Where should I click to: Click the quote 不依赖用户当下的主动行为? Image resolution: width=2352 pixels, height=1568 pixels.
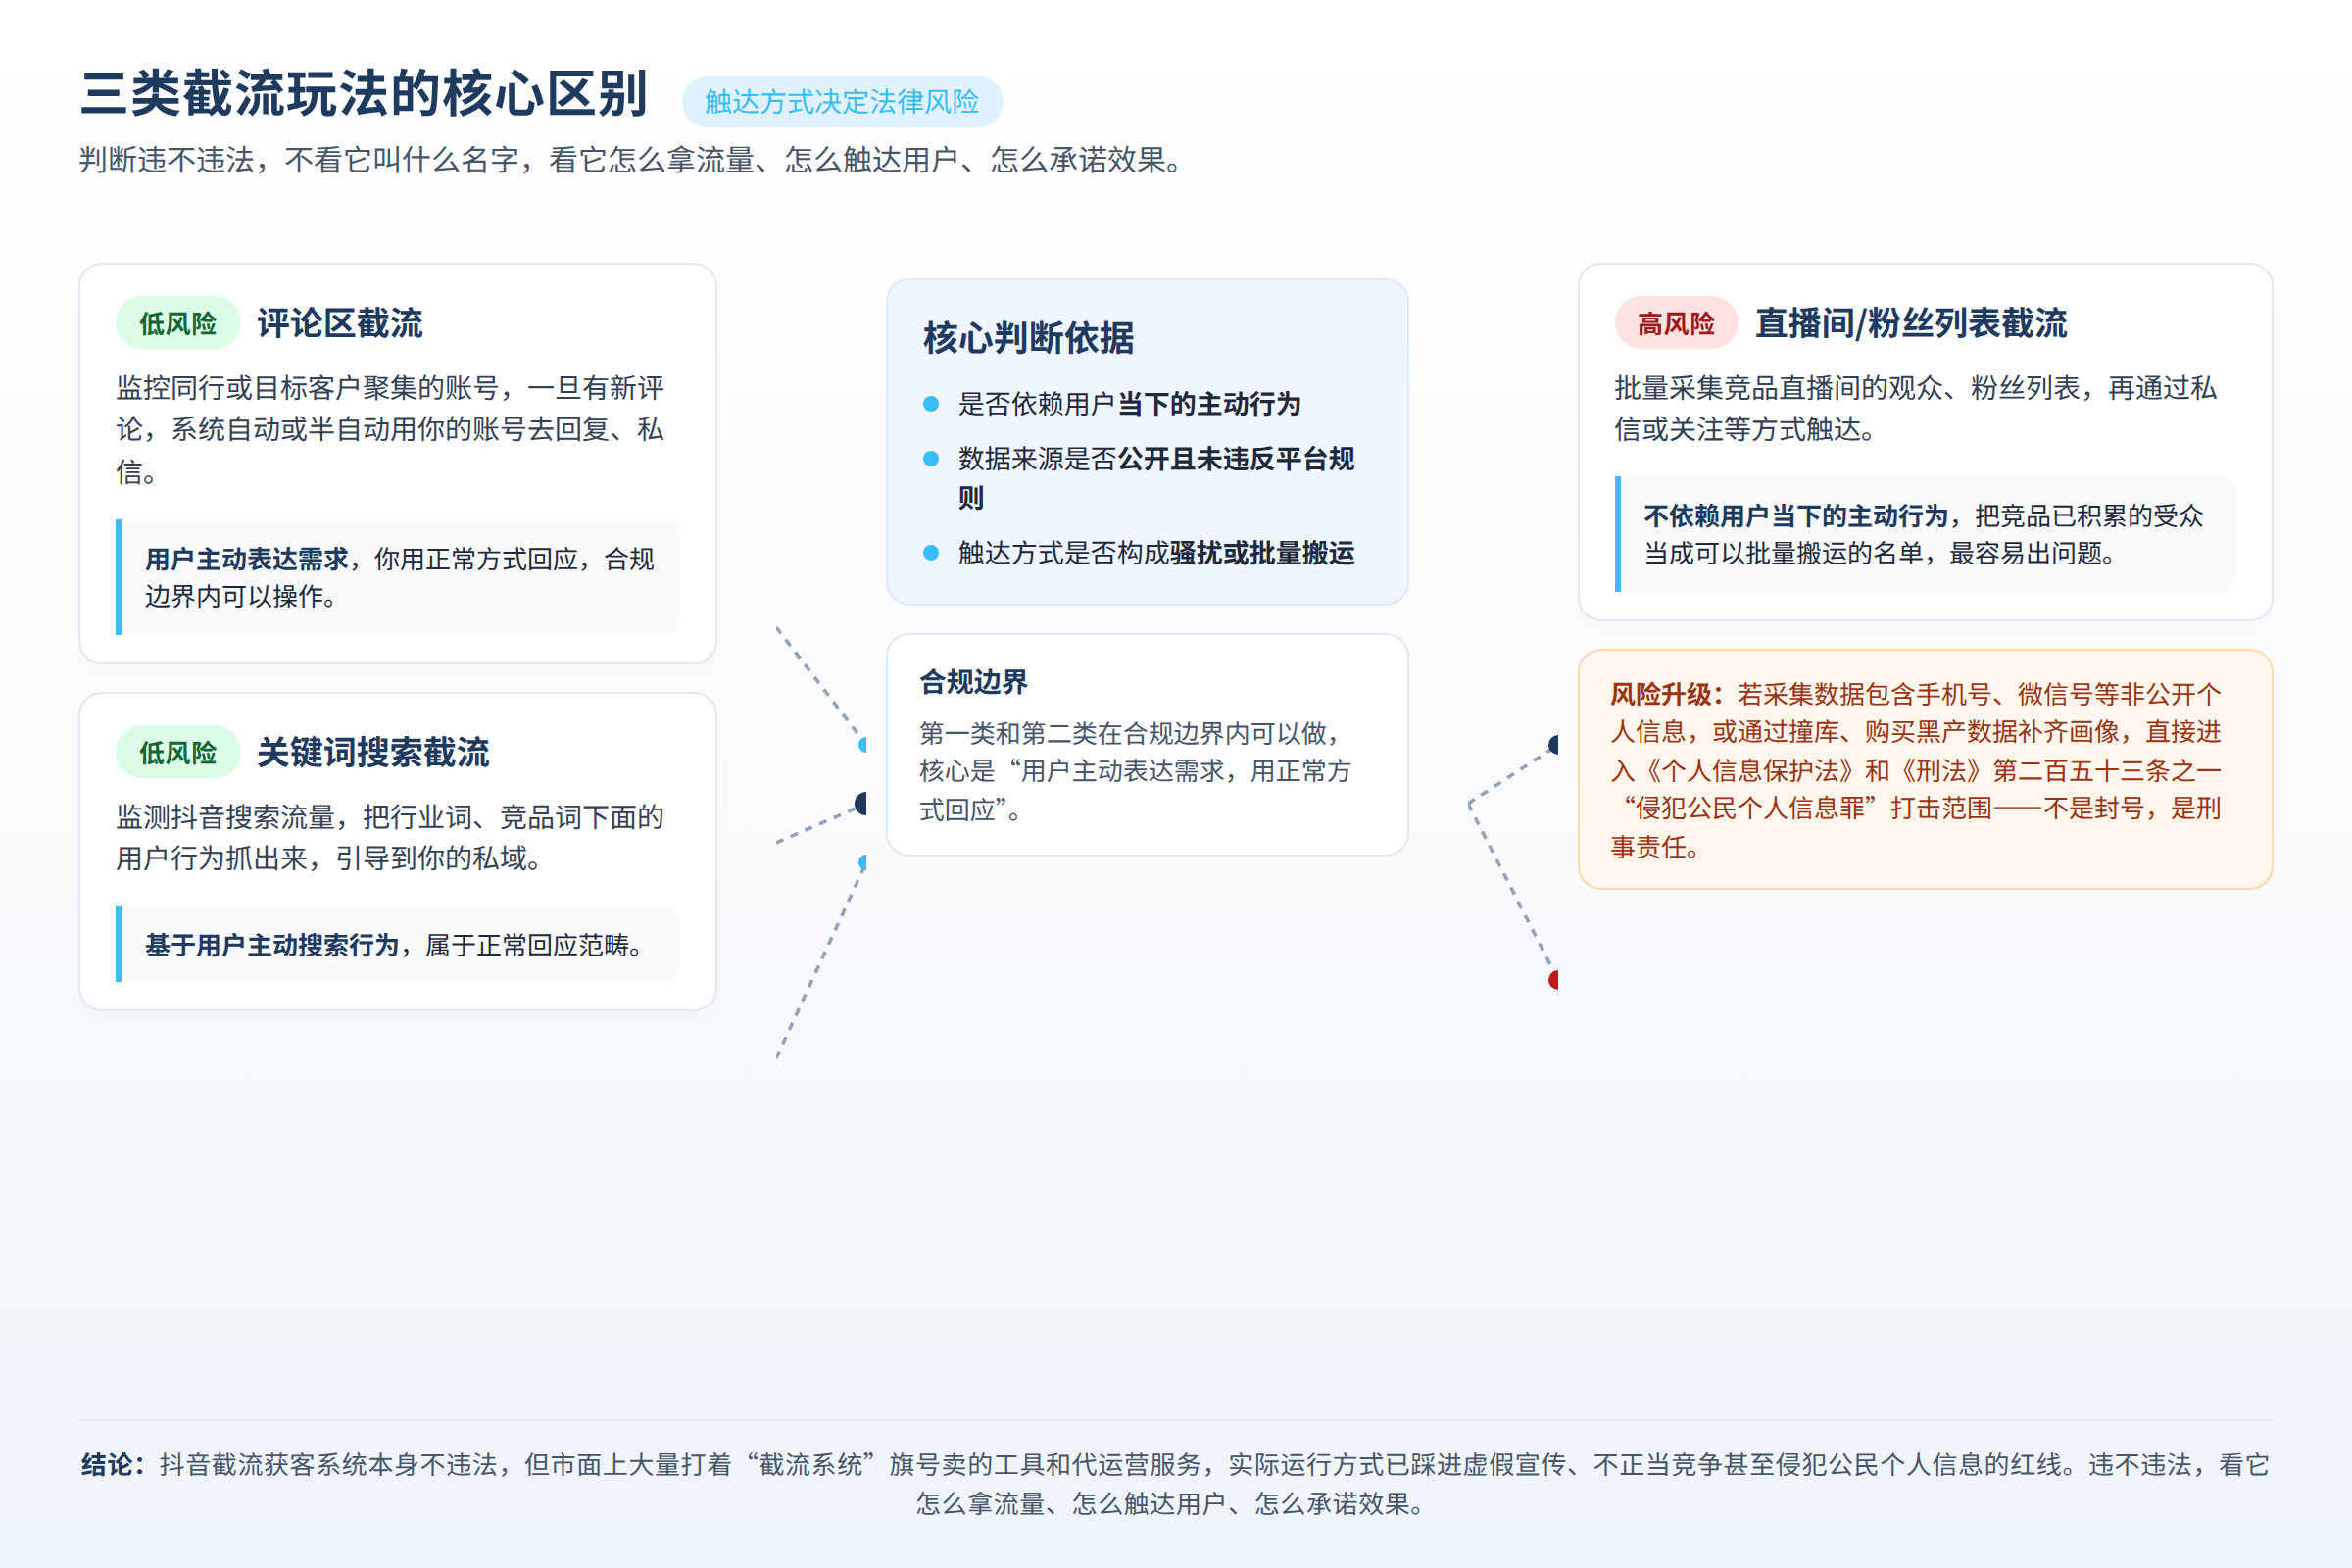(x=1925, y=534)
